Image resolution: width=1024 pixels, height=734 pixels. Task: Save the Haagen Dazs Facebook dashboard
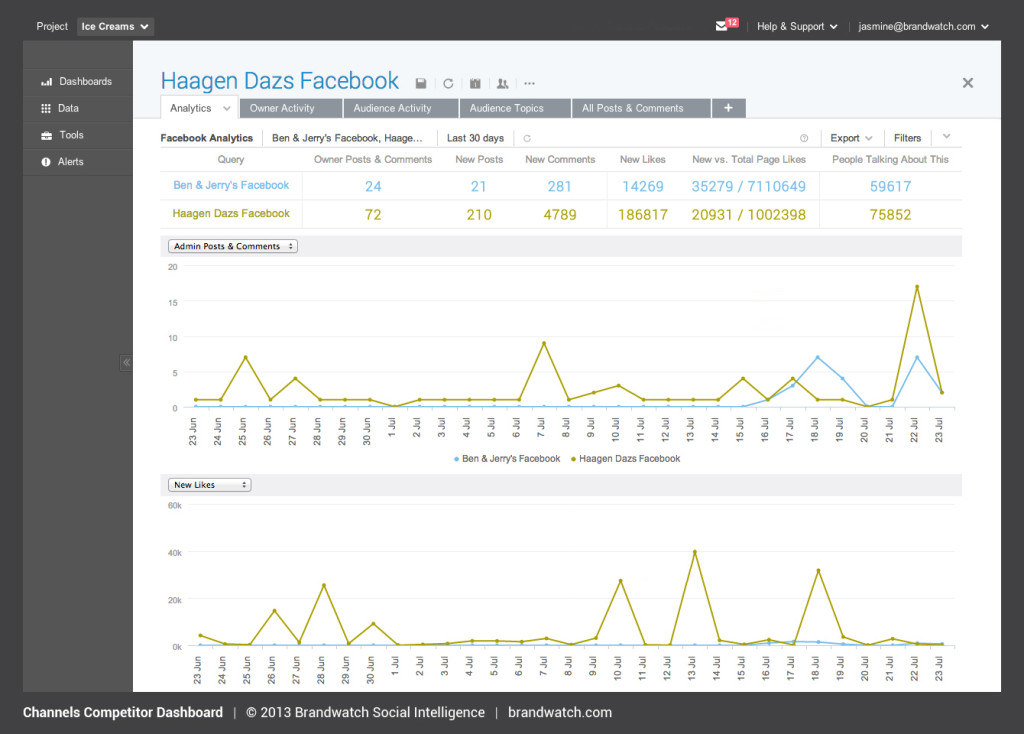(x=421, y=84)
